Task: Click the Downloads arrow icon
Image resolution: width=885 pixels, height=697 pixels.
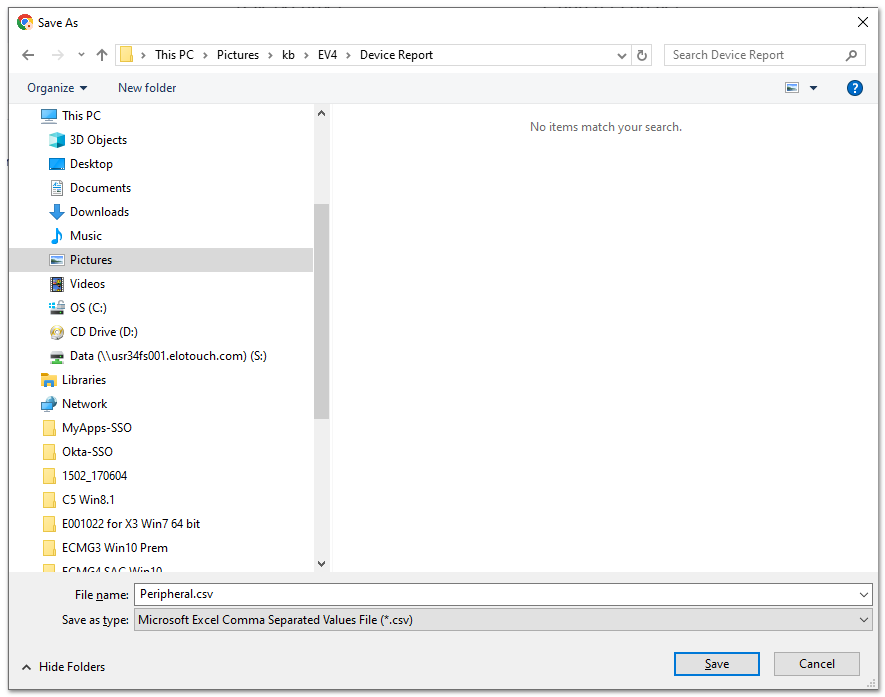Action: [x=56, y=212]
